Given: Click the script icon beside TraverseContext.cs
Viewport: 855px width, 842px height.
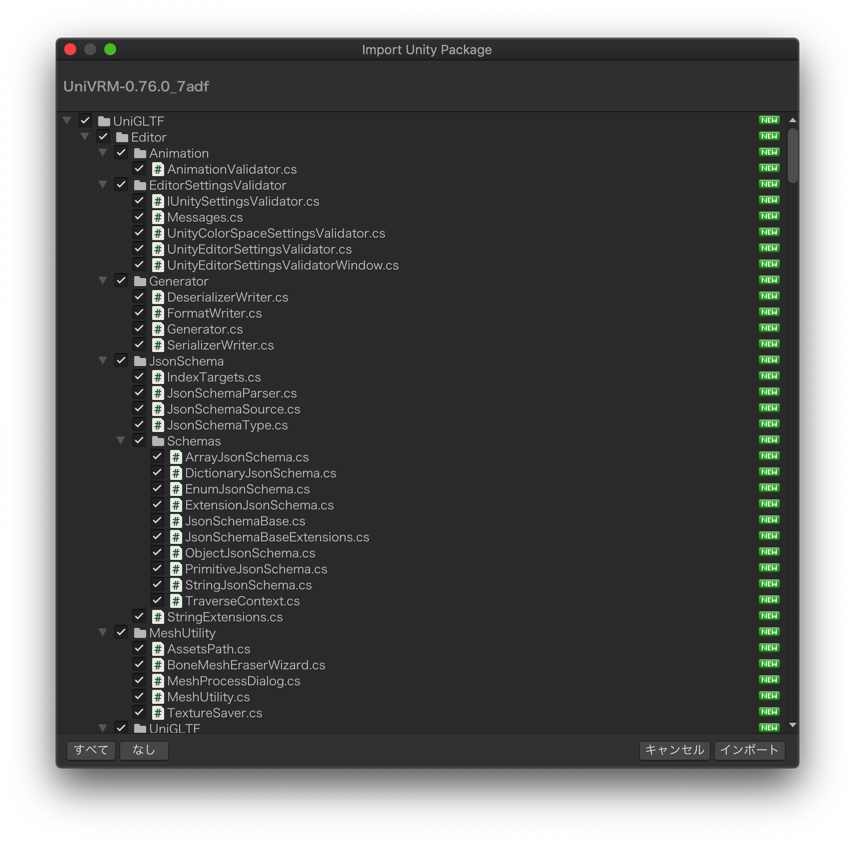Looking at the screenshot, I should pyautogui.click(x=176, y=601).
